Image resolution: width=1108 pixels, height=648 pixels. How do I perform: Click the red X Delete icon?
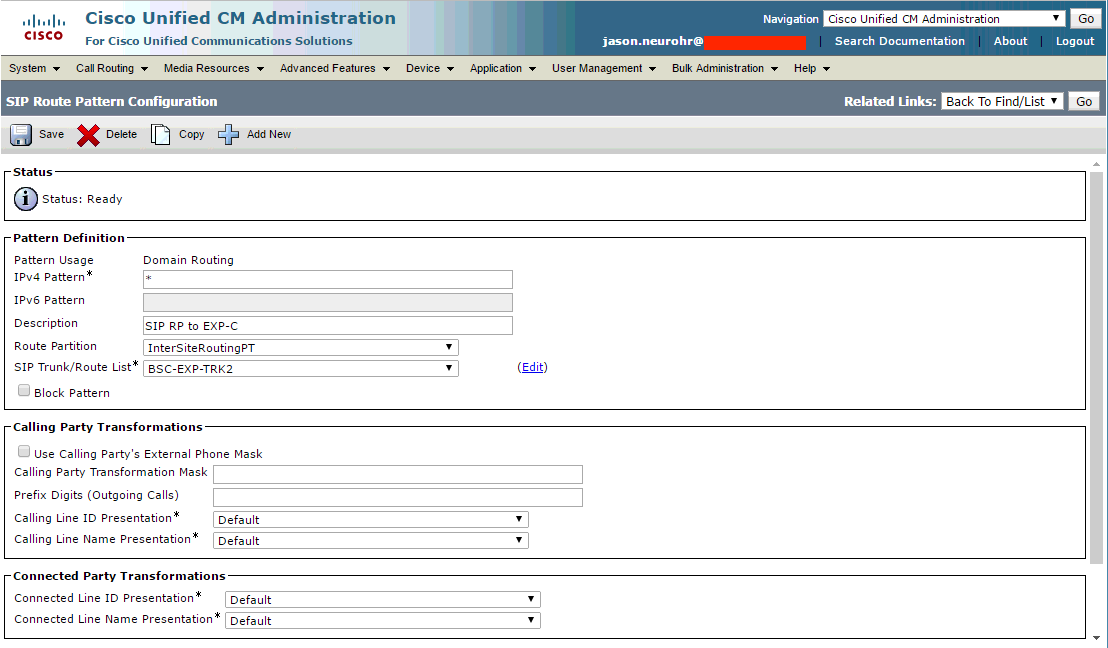(x=88, y=135)
